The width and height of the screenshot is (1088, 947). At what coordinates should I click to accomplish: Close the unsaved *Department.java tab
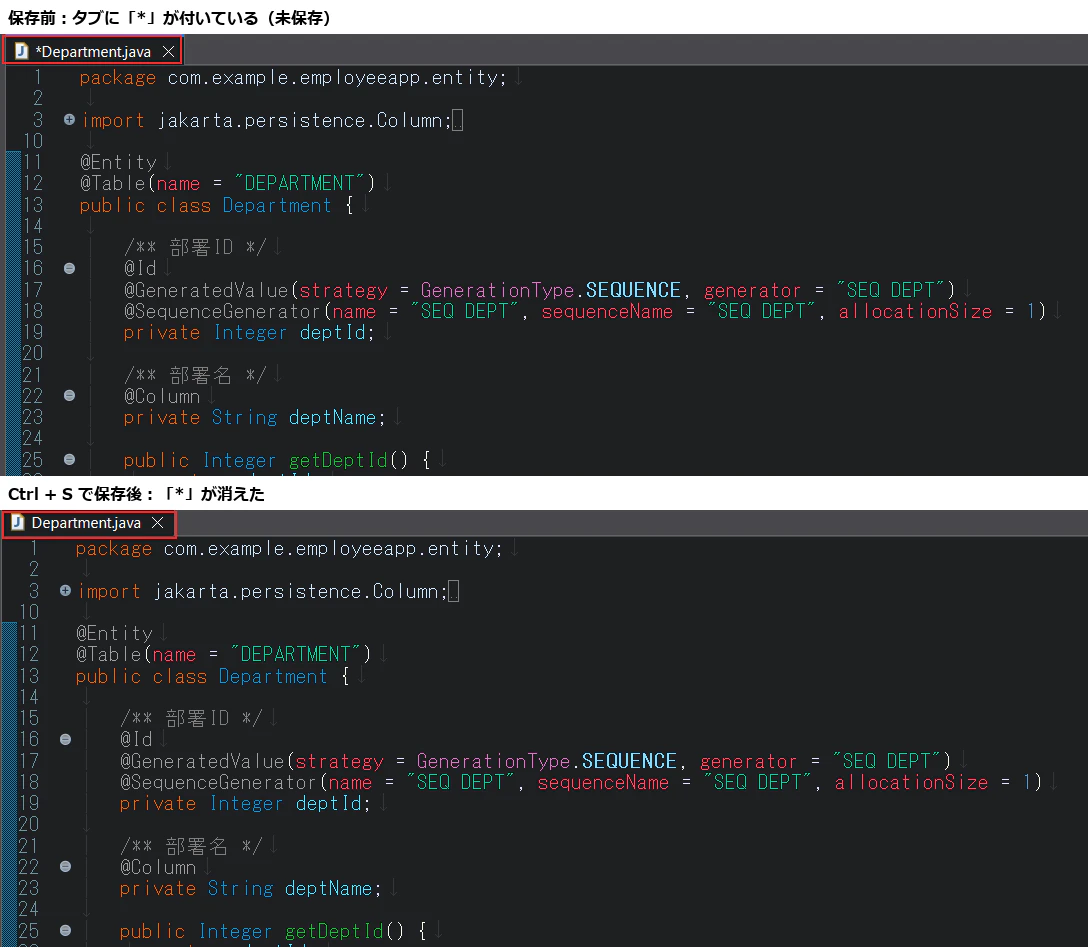click(168, 51)
